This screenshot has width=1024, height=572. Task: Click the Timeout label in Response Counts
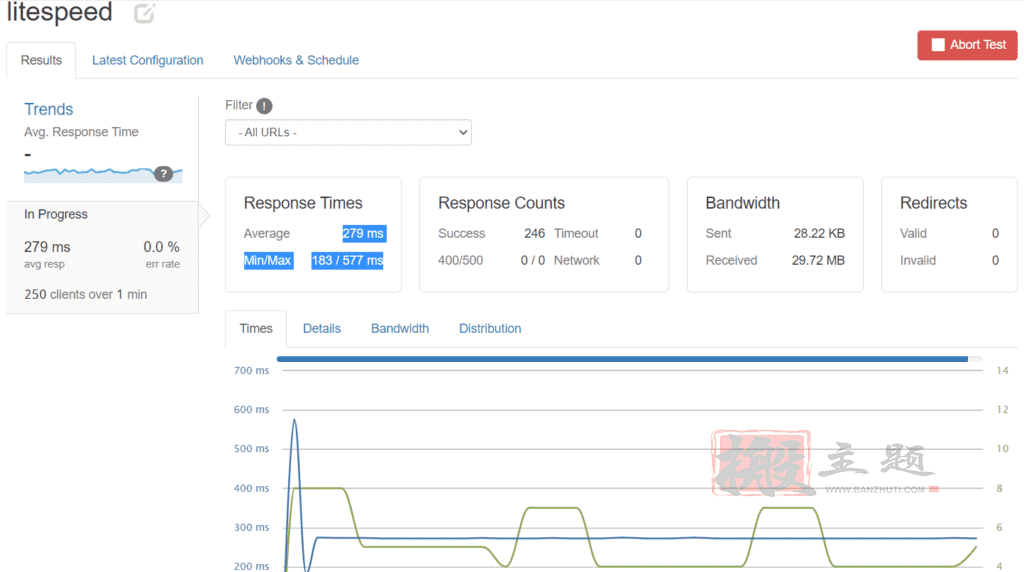pos(576,234)
